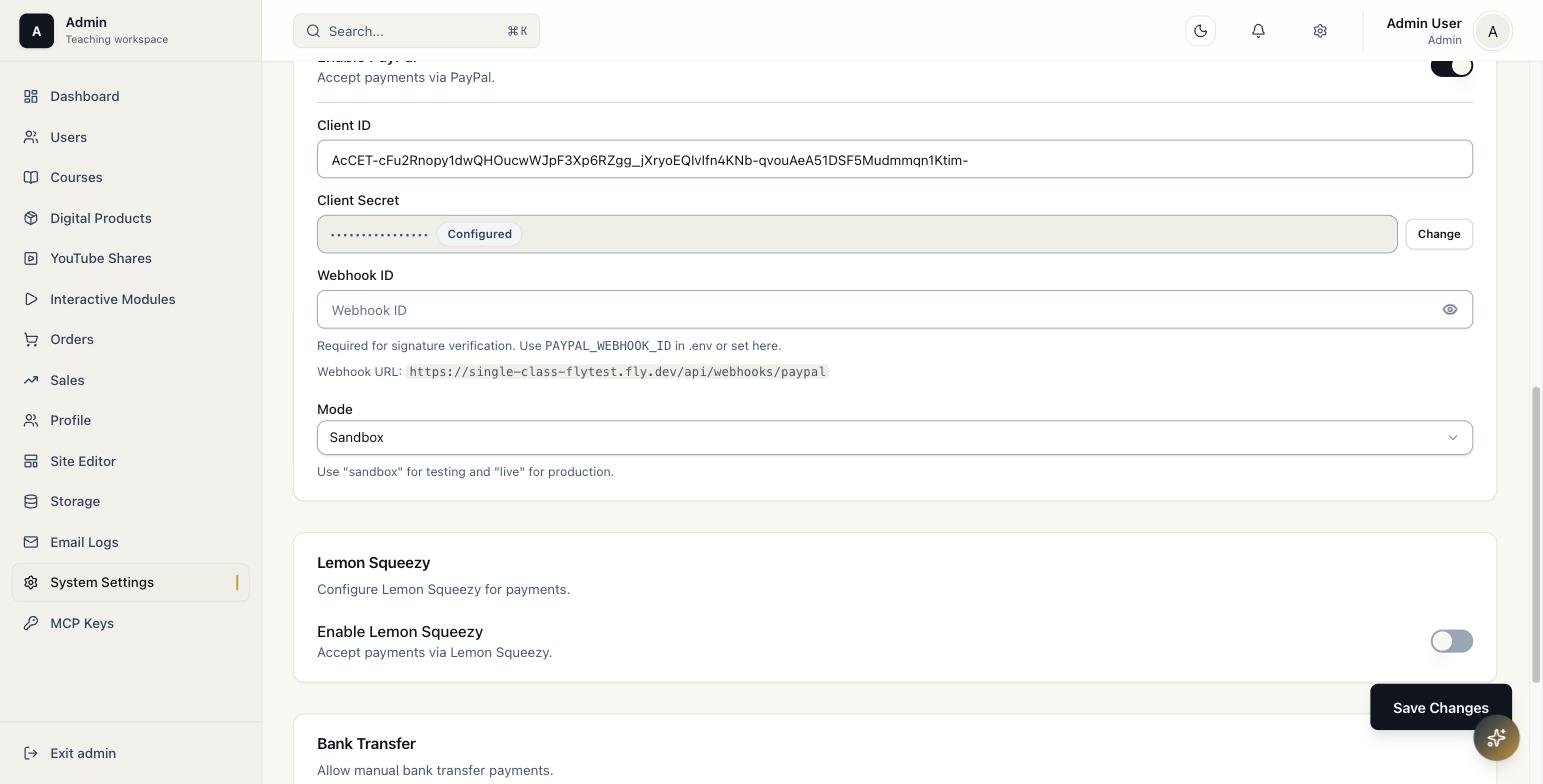Click the chevron in the Mode selector
This screenshot has height=784, width=1543.
click(1452, 438)
